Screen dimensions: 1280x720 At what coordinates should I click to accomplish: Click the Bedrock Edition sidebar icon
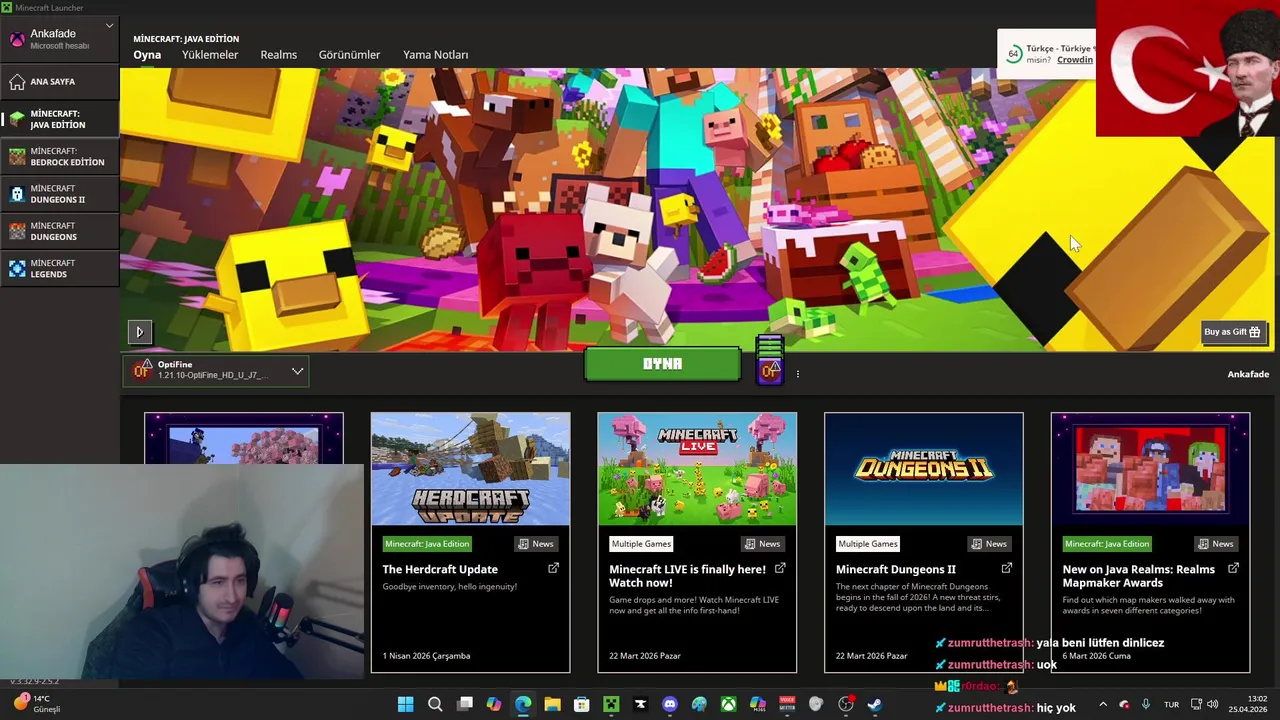17,156
